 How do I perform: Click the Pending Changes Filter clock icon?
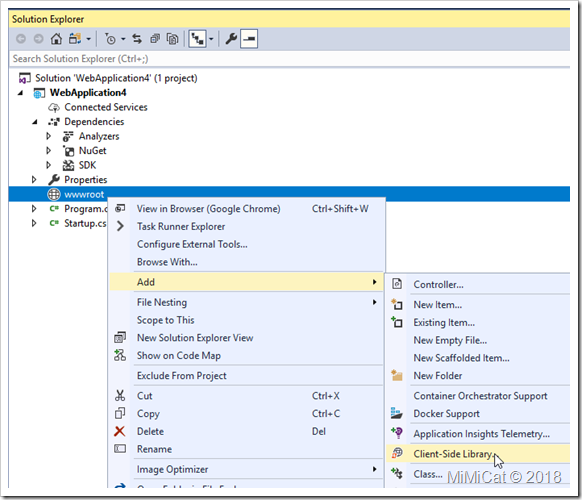tap(110, 39)
